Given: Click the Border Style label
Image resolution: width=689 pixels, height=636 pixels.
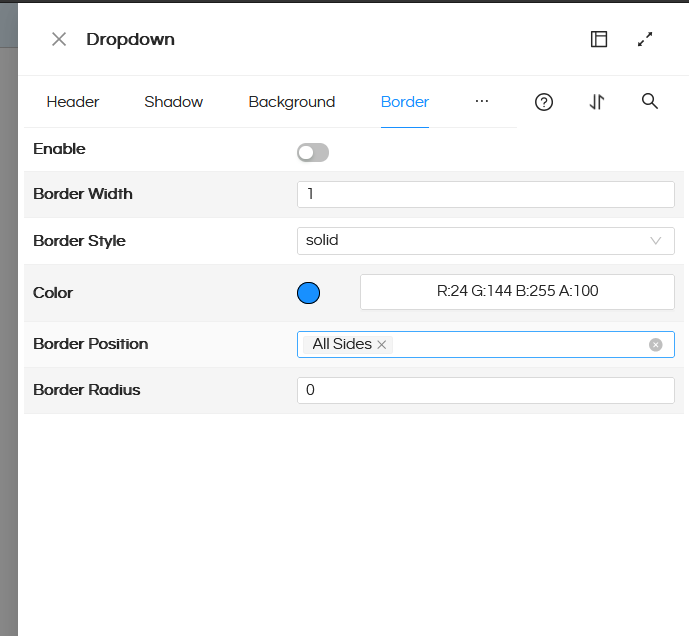Looking at the screenshot, I should (x=80, y=241).
